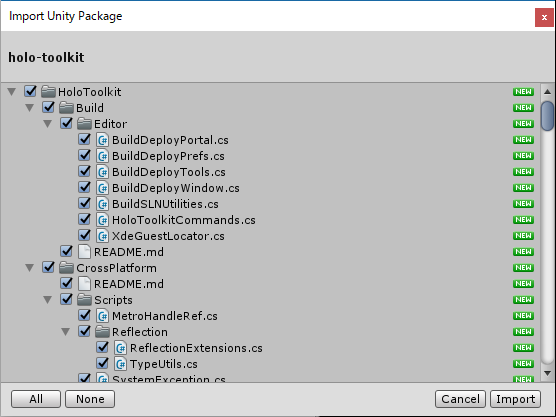Screen dimensions: 556x417
Task: Select the HoloToolkitCommands.cs file name
Action: (184, 220)
